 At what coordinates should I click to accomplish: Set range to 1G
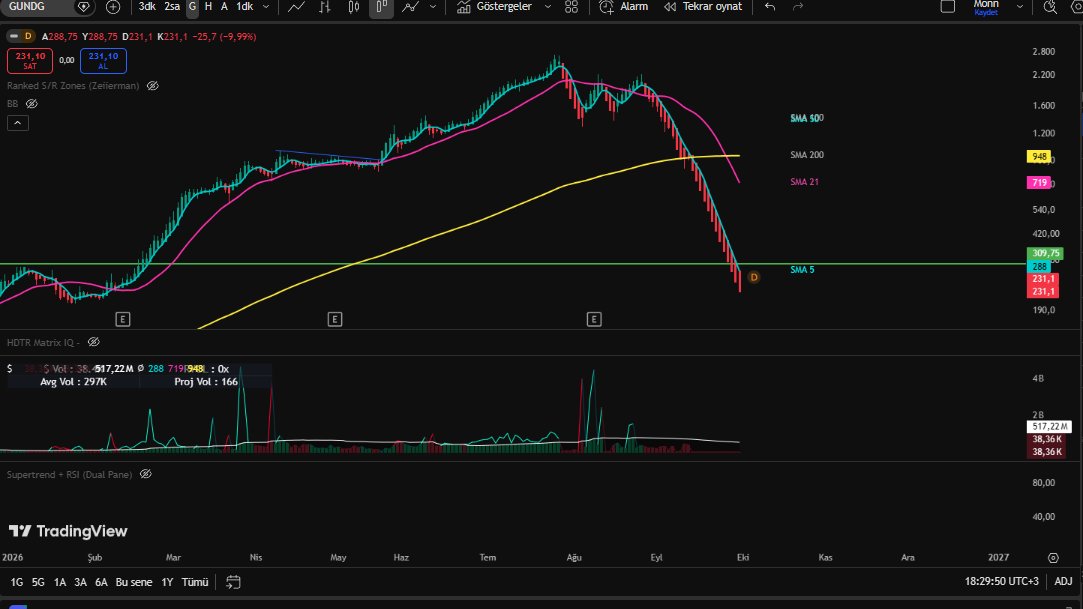pyautogui.click(x=17, y=582)
